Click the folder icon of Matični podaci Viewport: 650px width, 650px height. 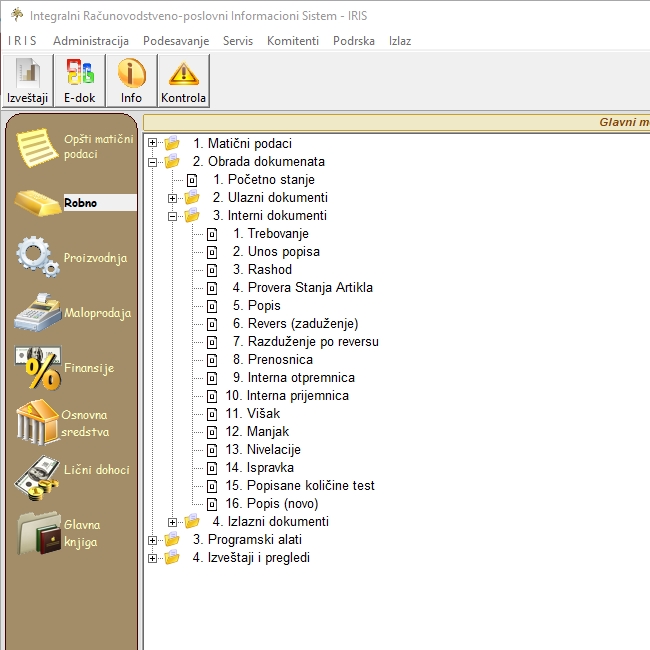click(172, 143)
